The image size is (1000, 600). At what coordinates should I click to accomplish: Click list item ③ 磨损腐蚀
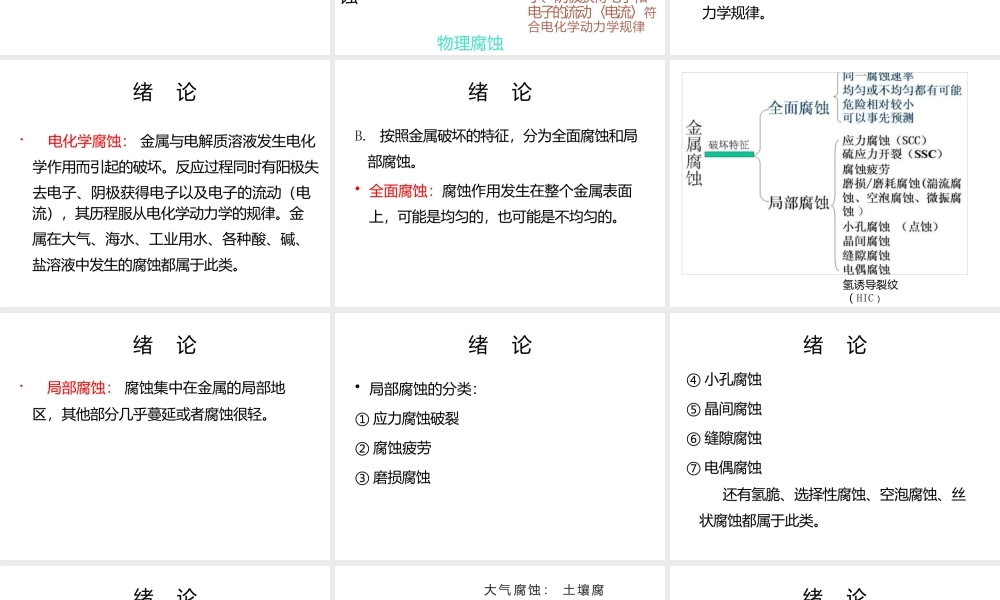coord(393,477)
